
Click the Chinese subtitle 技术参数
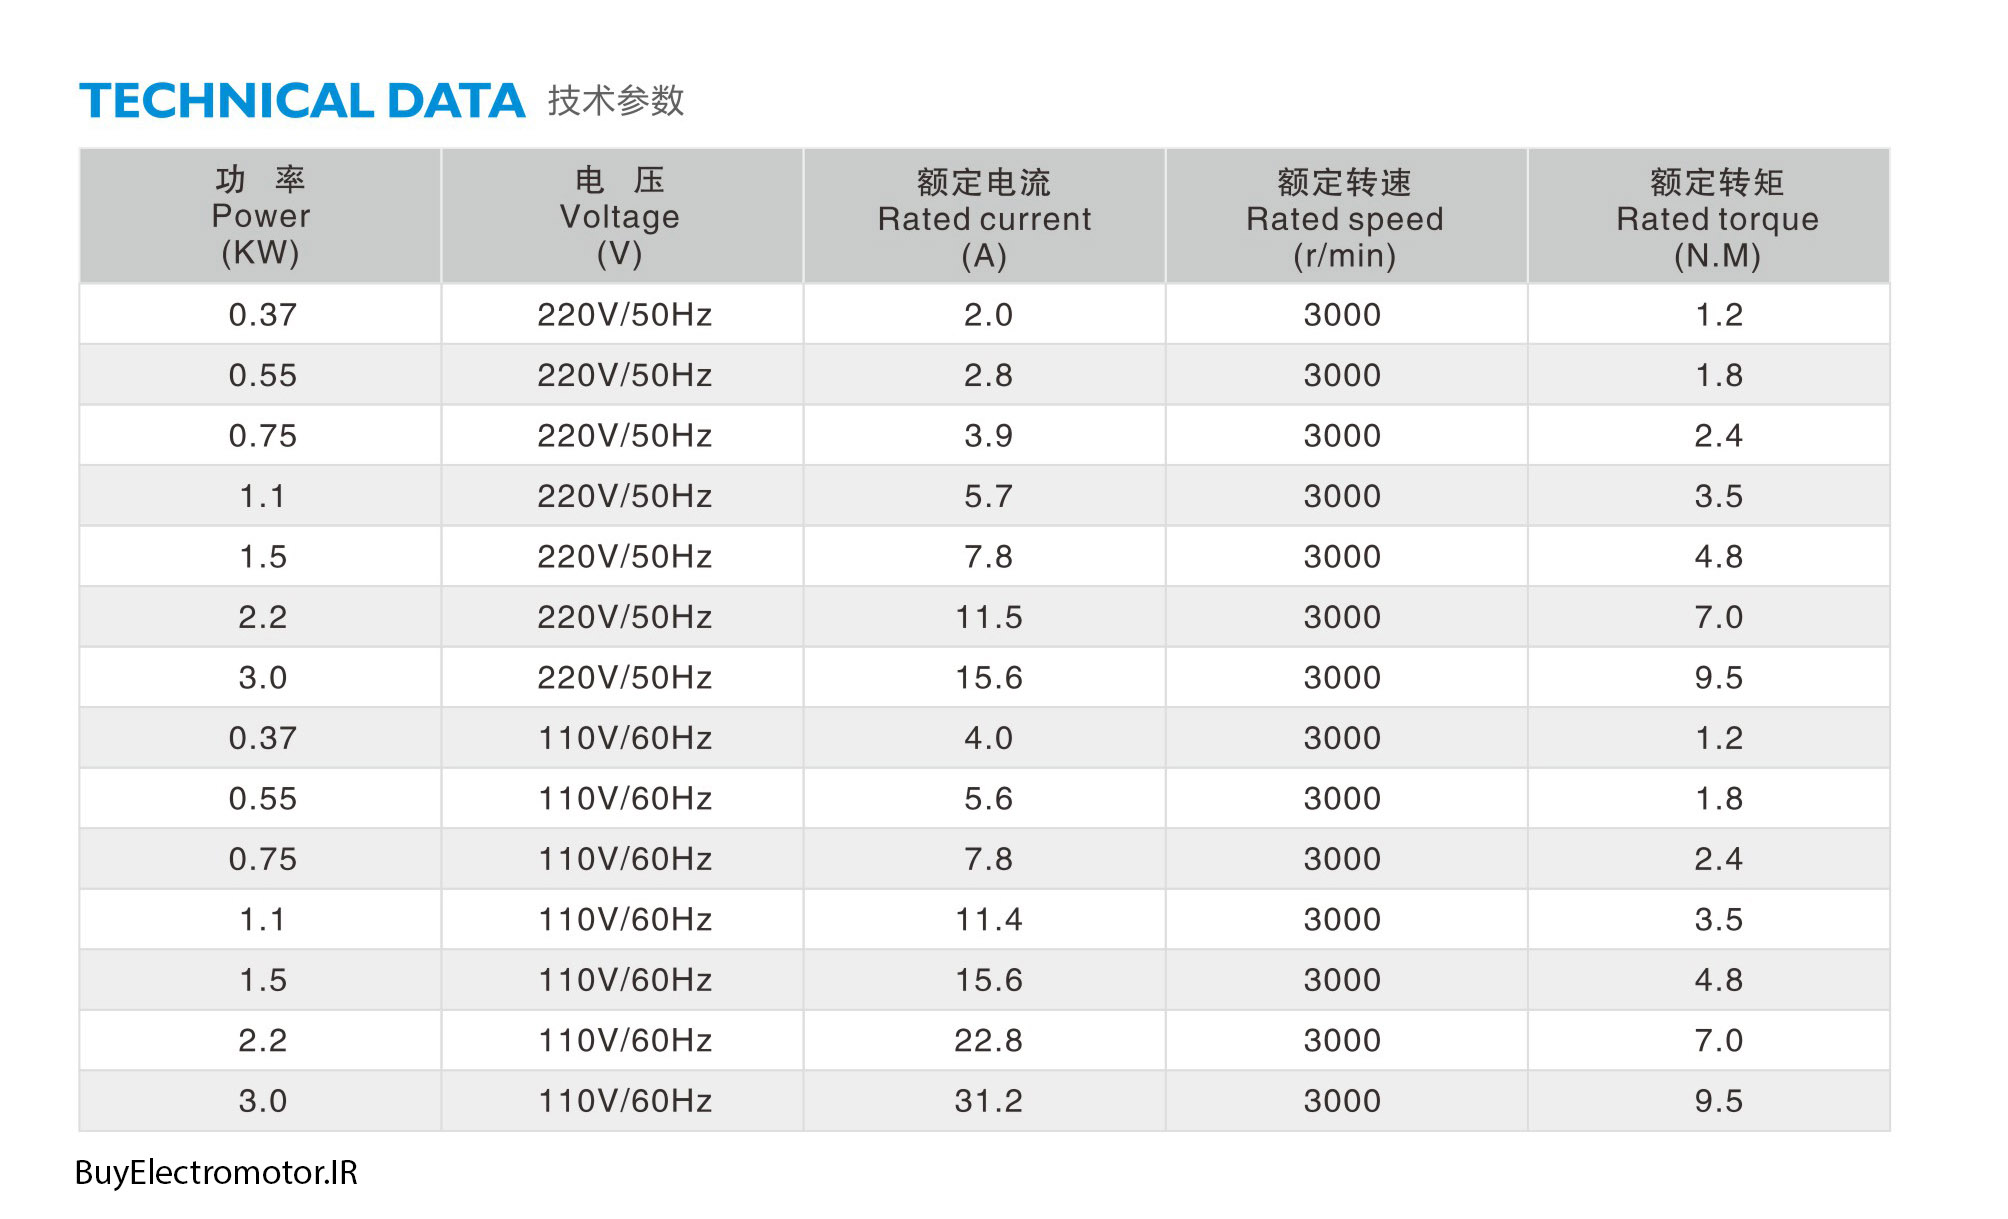616,101
